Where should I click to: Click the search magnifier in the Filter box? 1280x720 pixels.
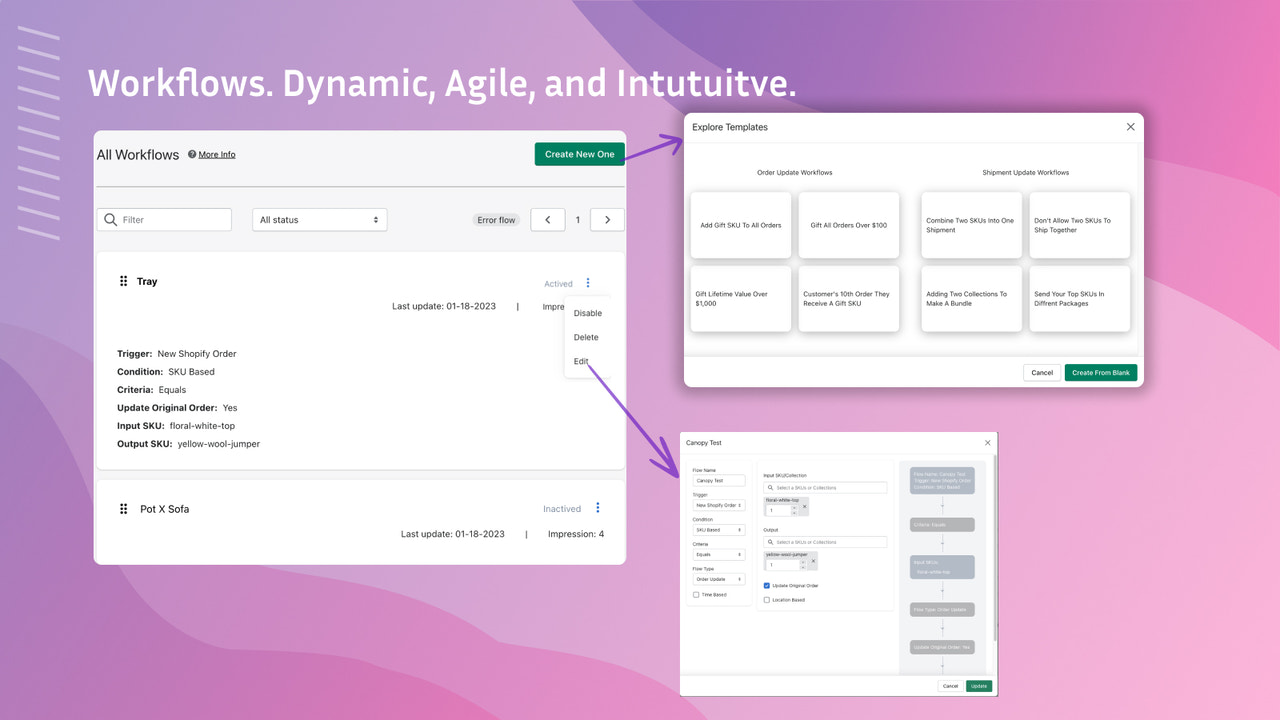tap(110, 219)
